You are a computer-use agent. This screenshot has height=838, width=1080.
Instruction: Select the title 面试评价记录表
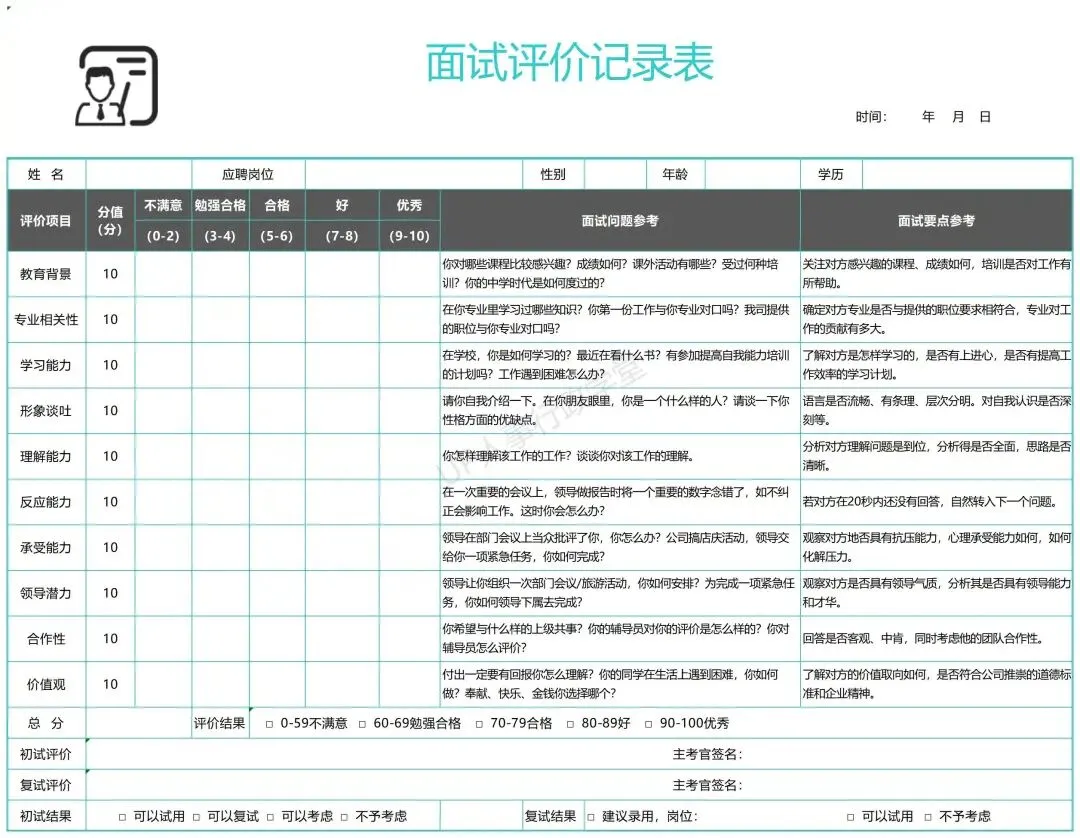[569, 63]
